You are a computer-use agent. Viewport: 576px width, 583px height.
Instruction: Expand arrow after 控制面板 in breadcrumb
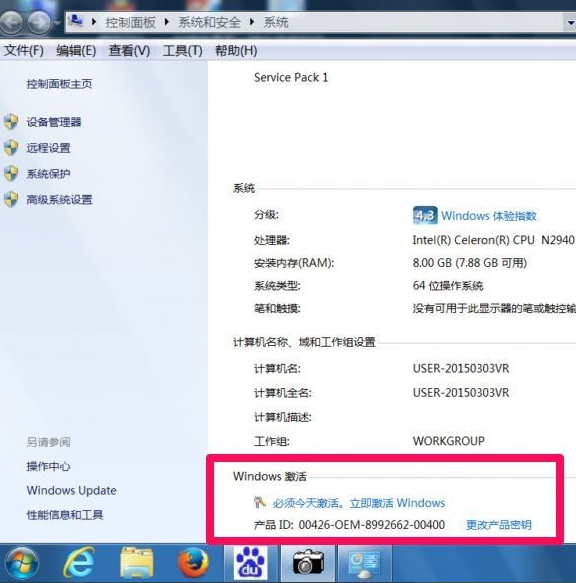(167, 22)
